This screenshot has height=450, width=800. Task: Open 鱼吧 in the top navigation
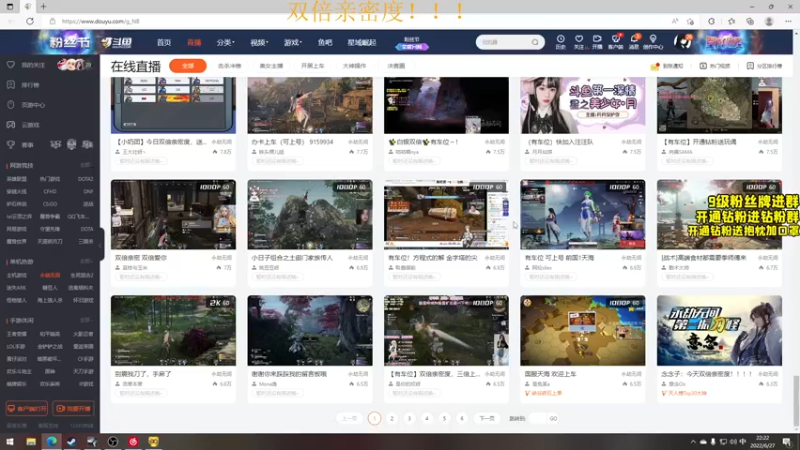324,42
